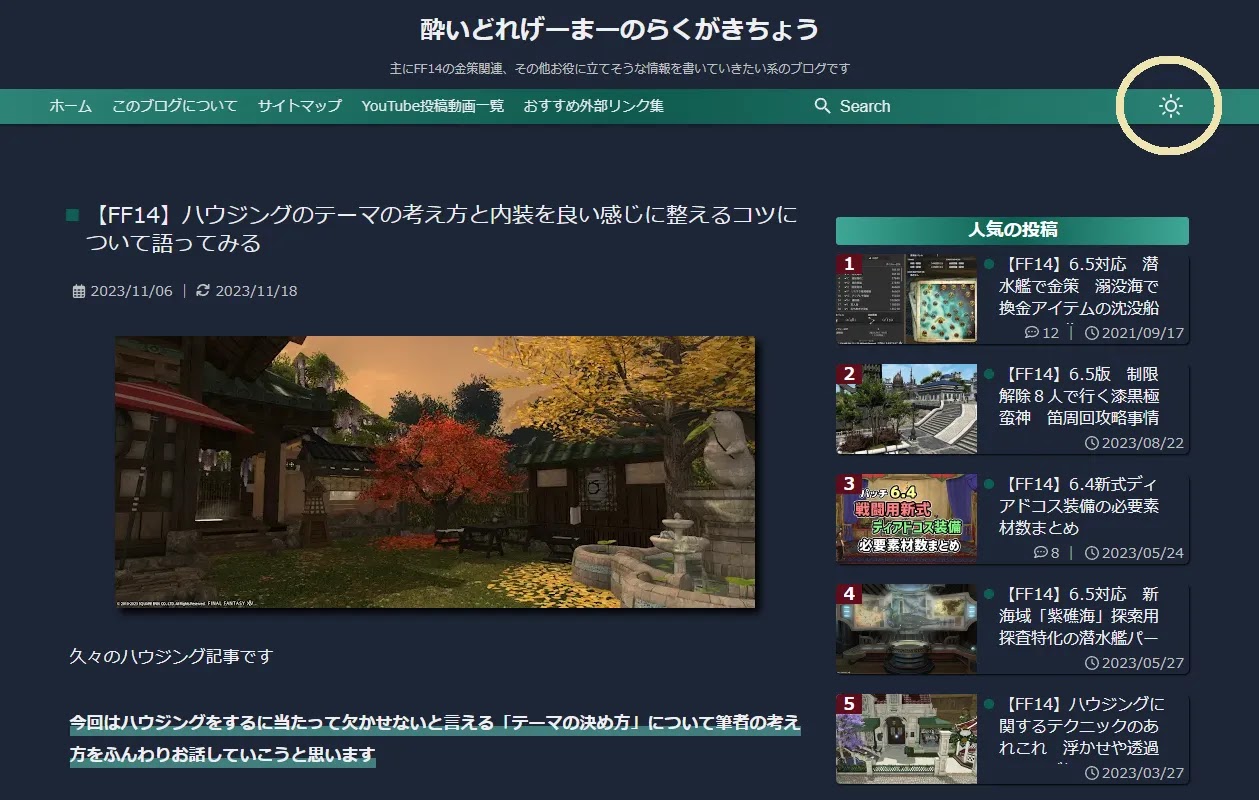Image resolution: width=1259 pixels, height=800 pixels.
Task: Click rank badge number 3
Action: [x=849, y=485]
